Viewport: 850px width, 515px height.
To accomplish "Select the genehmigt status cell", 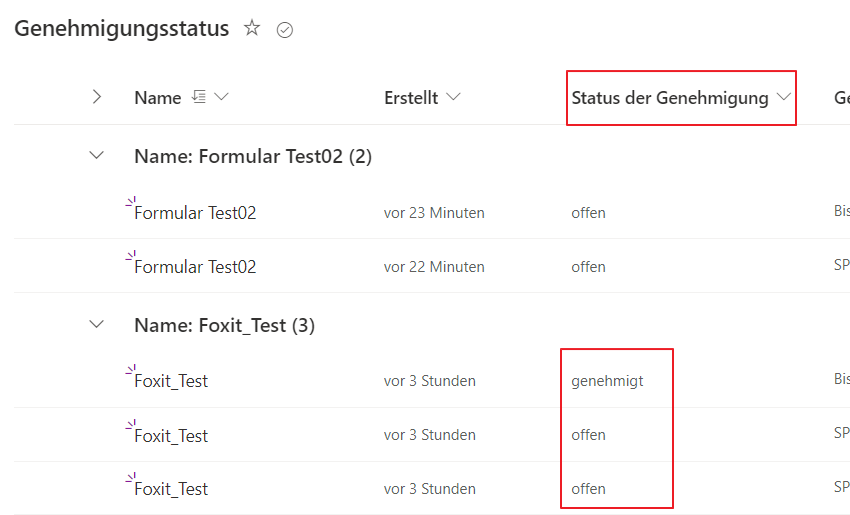I will [x=607, y=381].
